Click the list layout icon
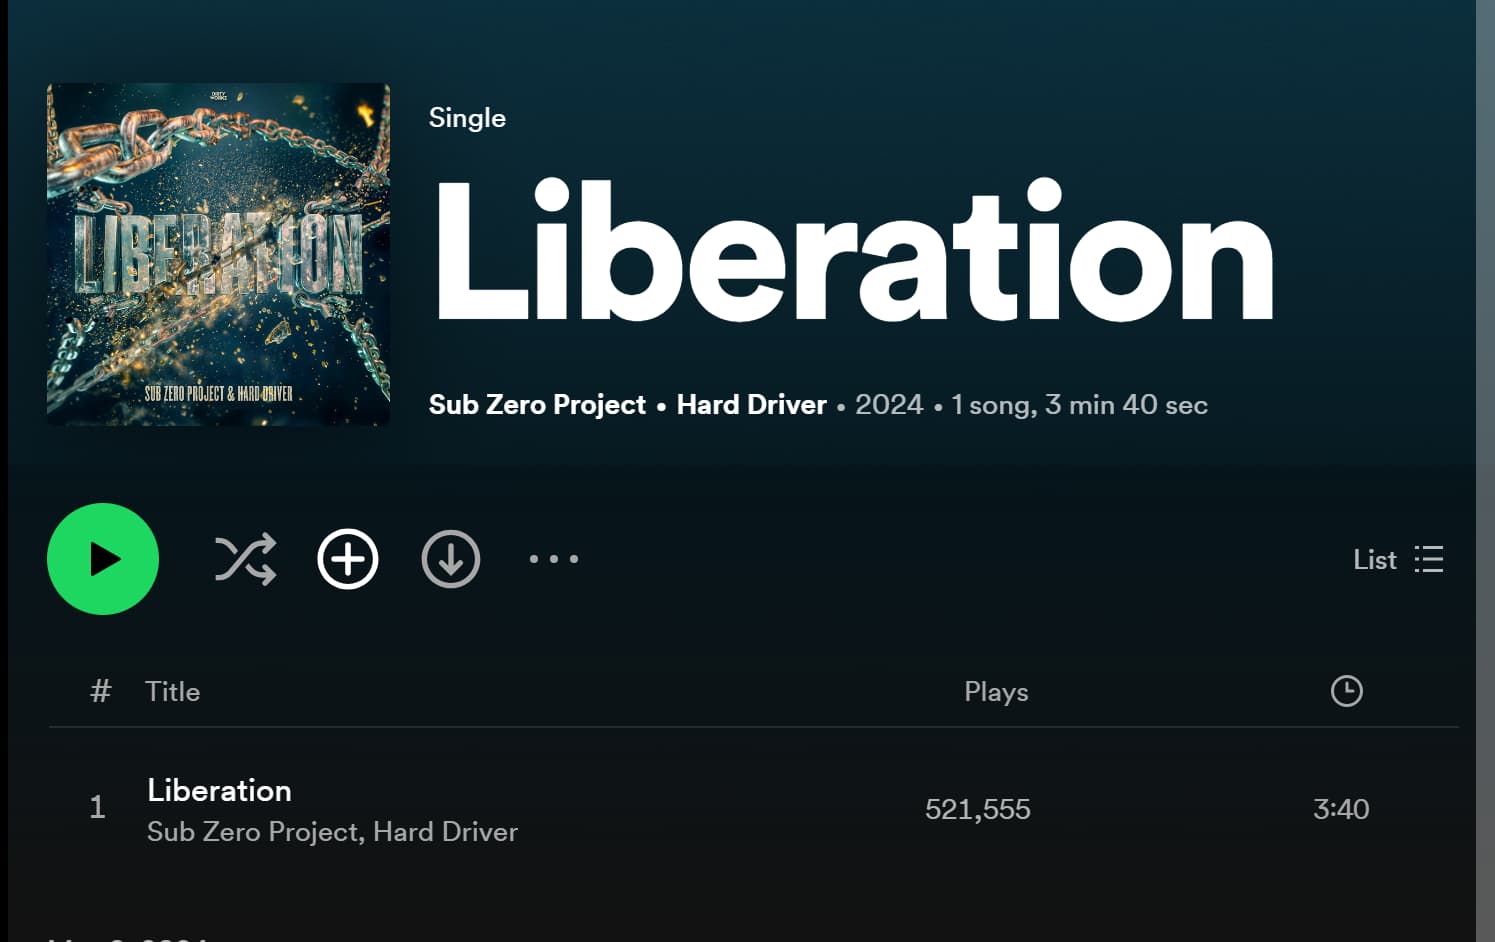Viewport: 1495px width, 942px height. click(x=1429, y=559)
